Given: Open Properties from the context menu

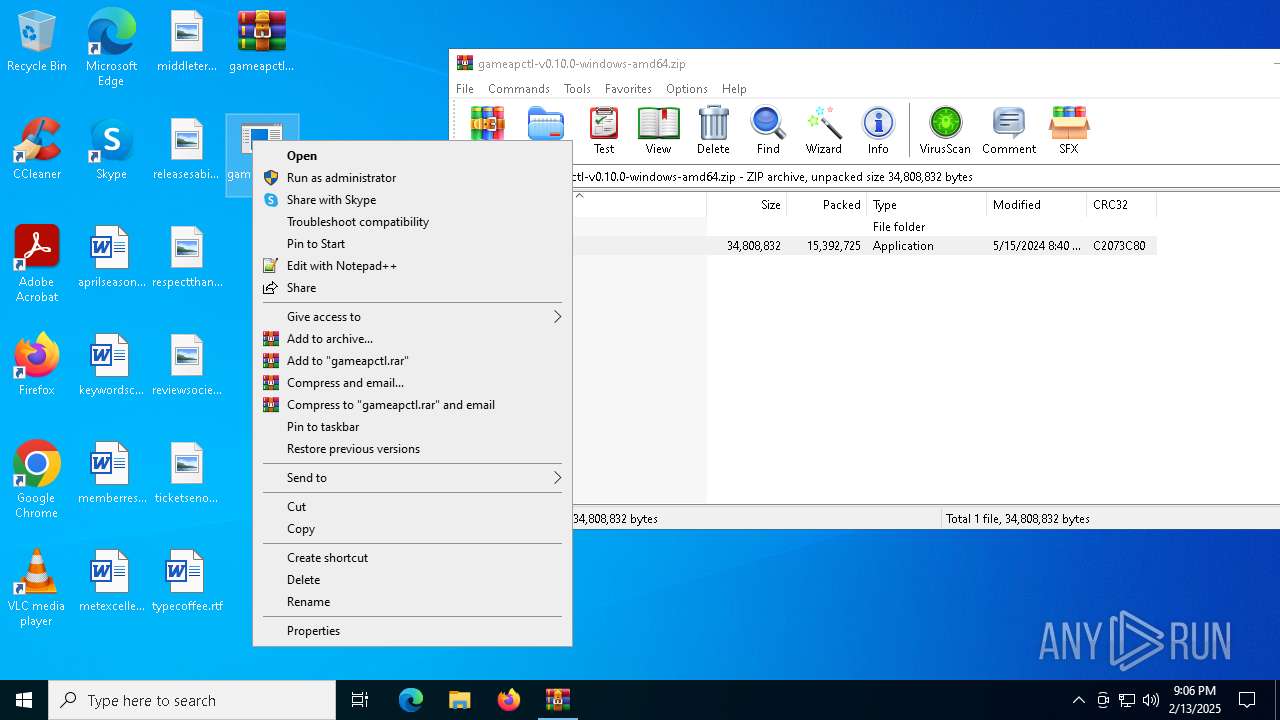Looking at the screenshot, I should (x=413, y=631).
